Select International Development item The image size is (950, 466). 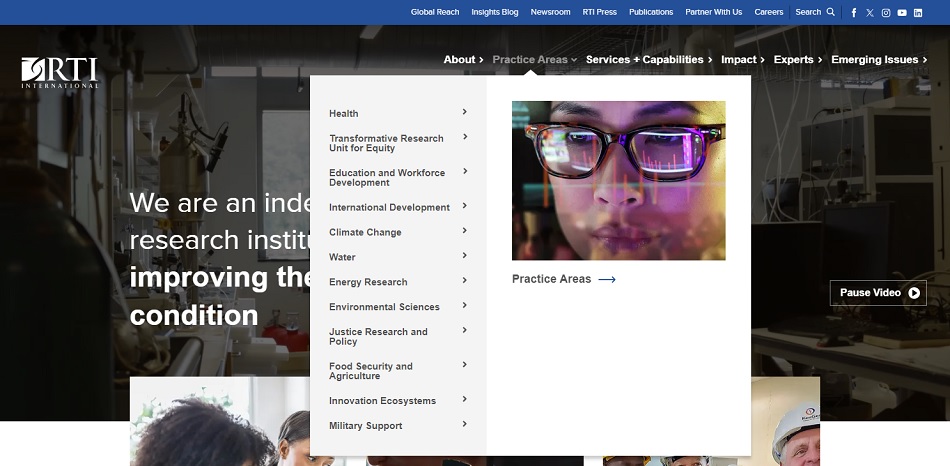(390, 207)
